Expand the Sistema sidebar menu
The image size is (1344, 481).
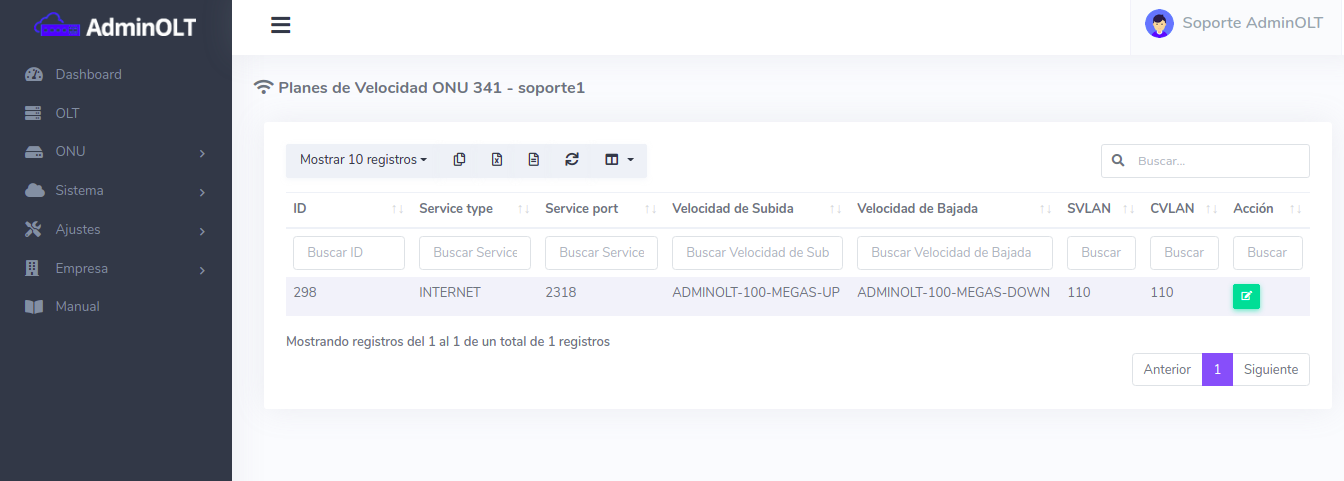(x=116, y=191)
